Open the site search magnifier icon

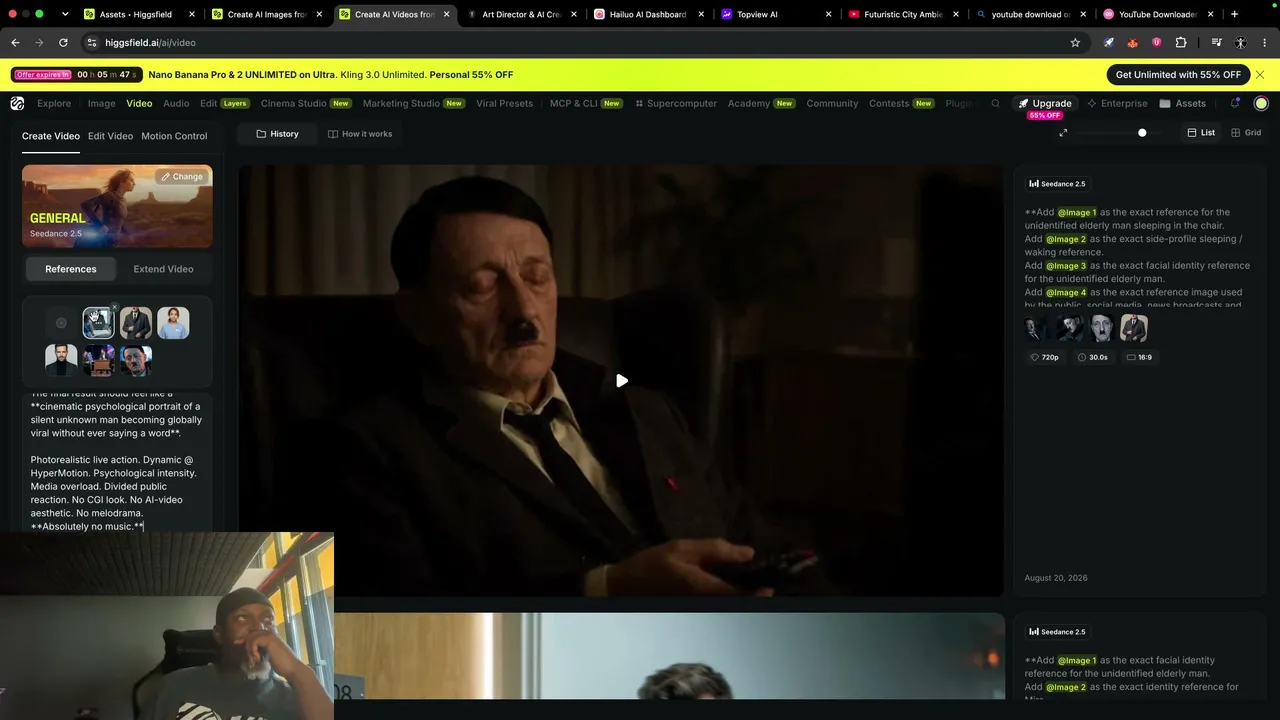(x=995, y=103)
